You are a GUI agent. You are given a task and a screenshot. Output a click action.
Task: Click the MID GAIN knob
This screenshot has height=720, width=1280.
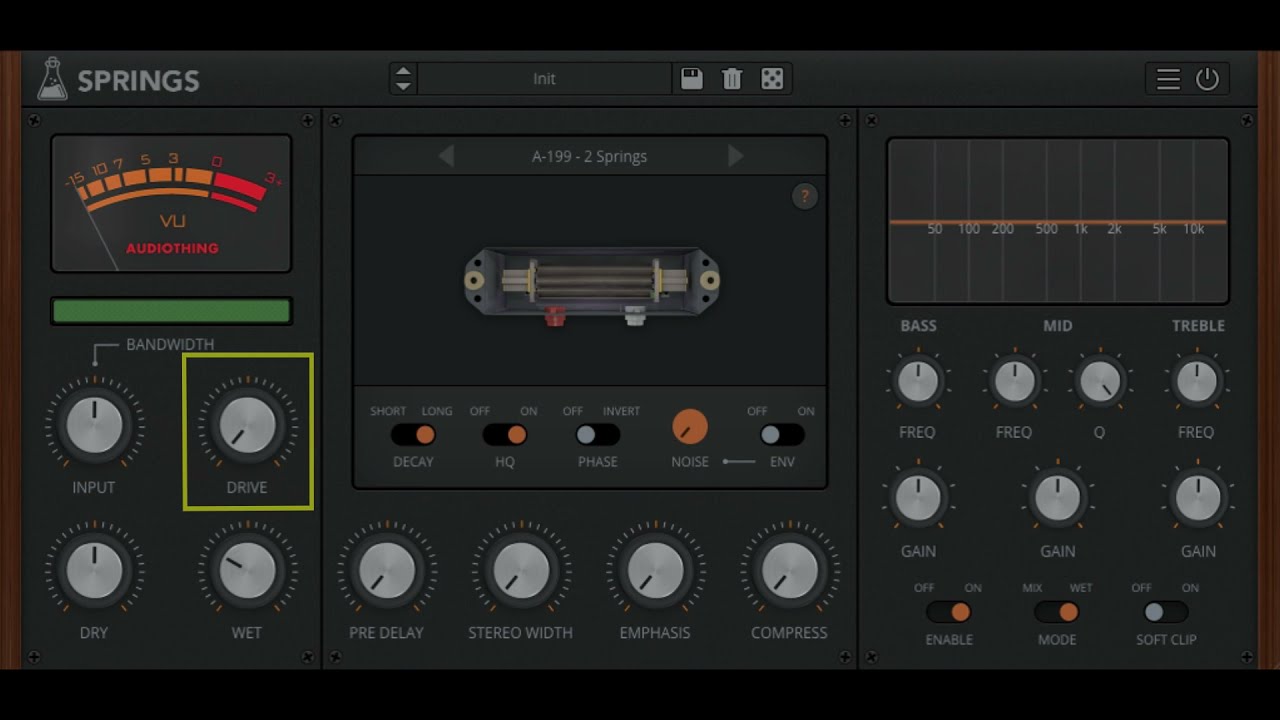1057,498
